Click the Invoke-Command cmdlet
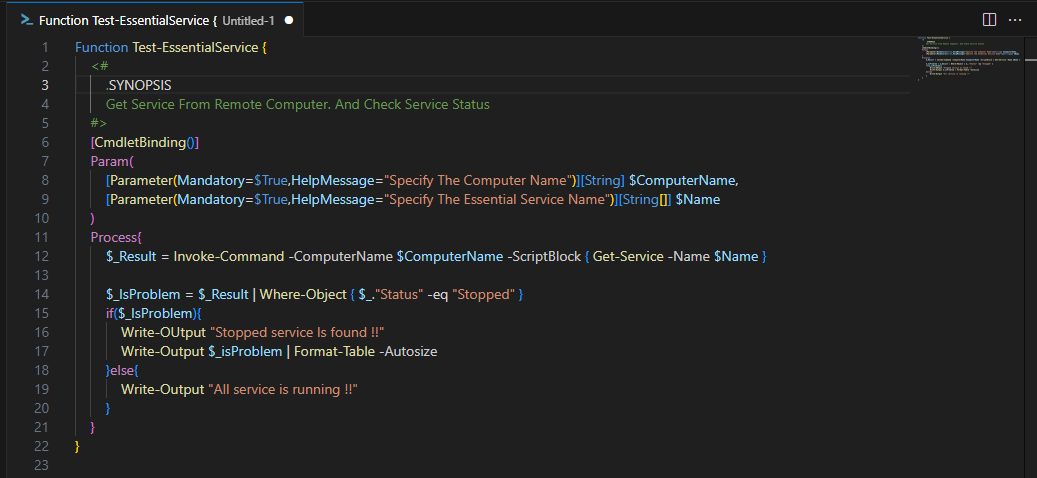The height and width of the screenshot is (478, 1037). click(229, 257)
